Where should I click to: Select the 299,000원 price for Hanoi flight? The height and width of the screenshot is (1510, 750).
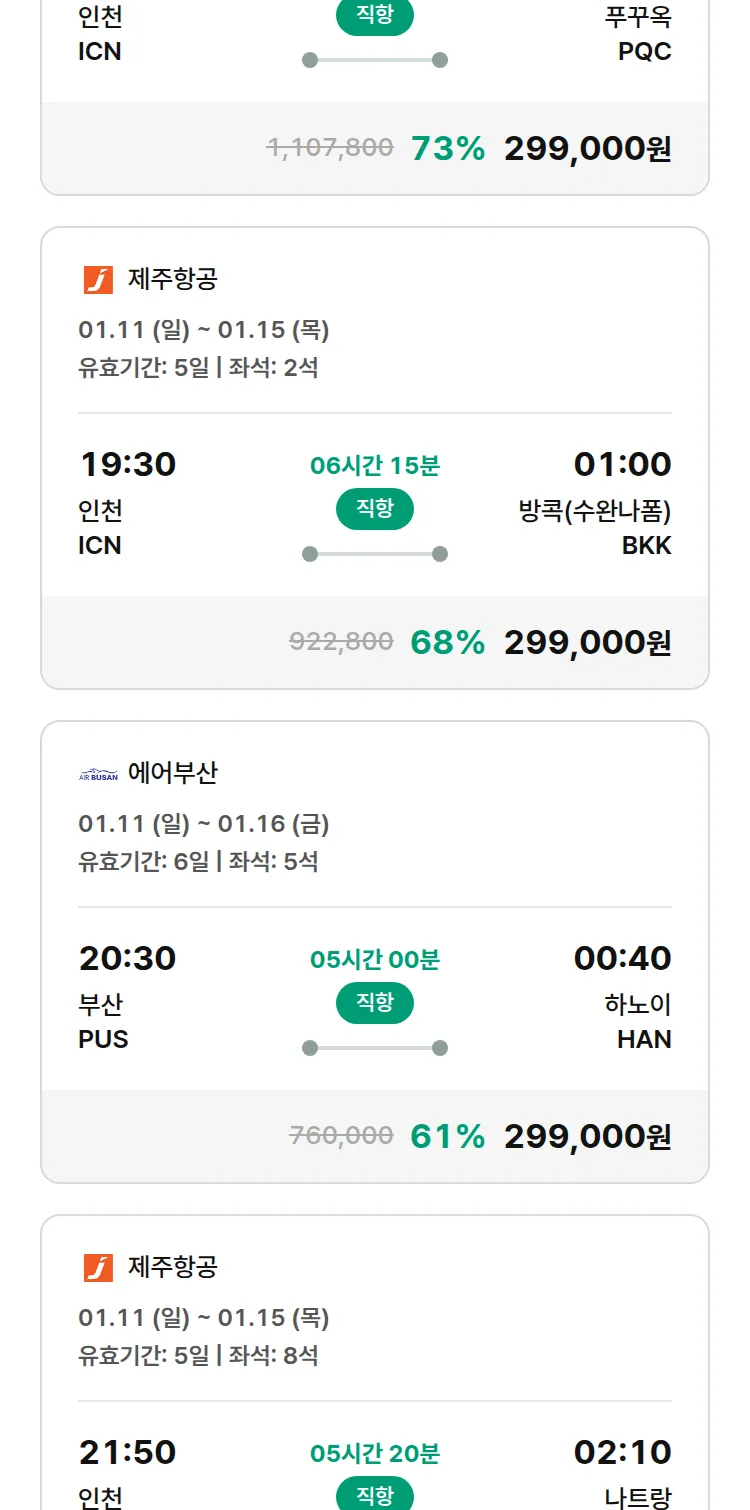pyautogui.click(x=587, y=1136)
